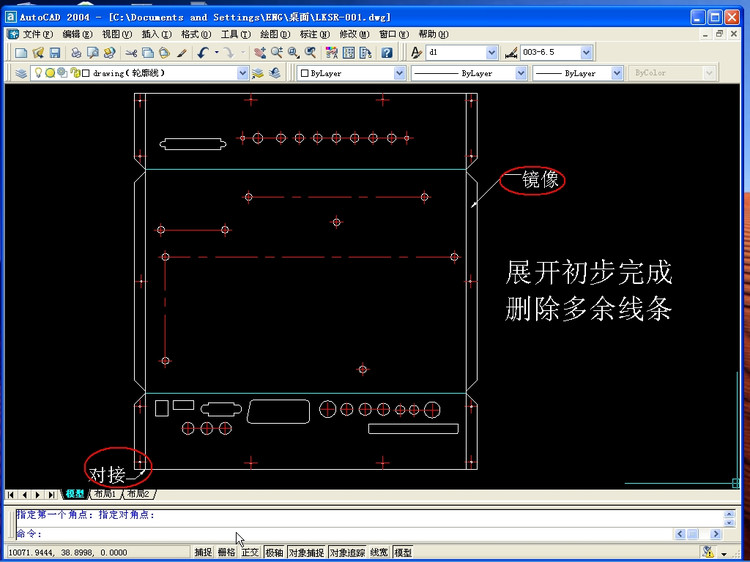Viewport: 750px width, 562px height.
Task: Switch to the 布局2 layout tab
Action: [138, 494]
